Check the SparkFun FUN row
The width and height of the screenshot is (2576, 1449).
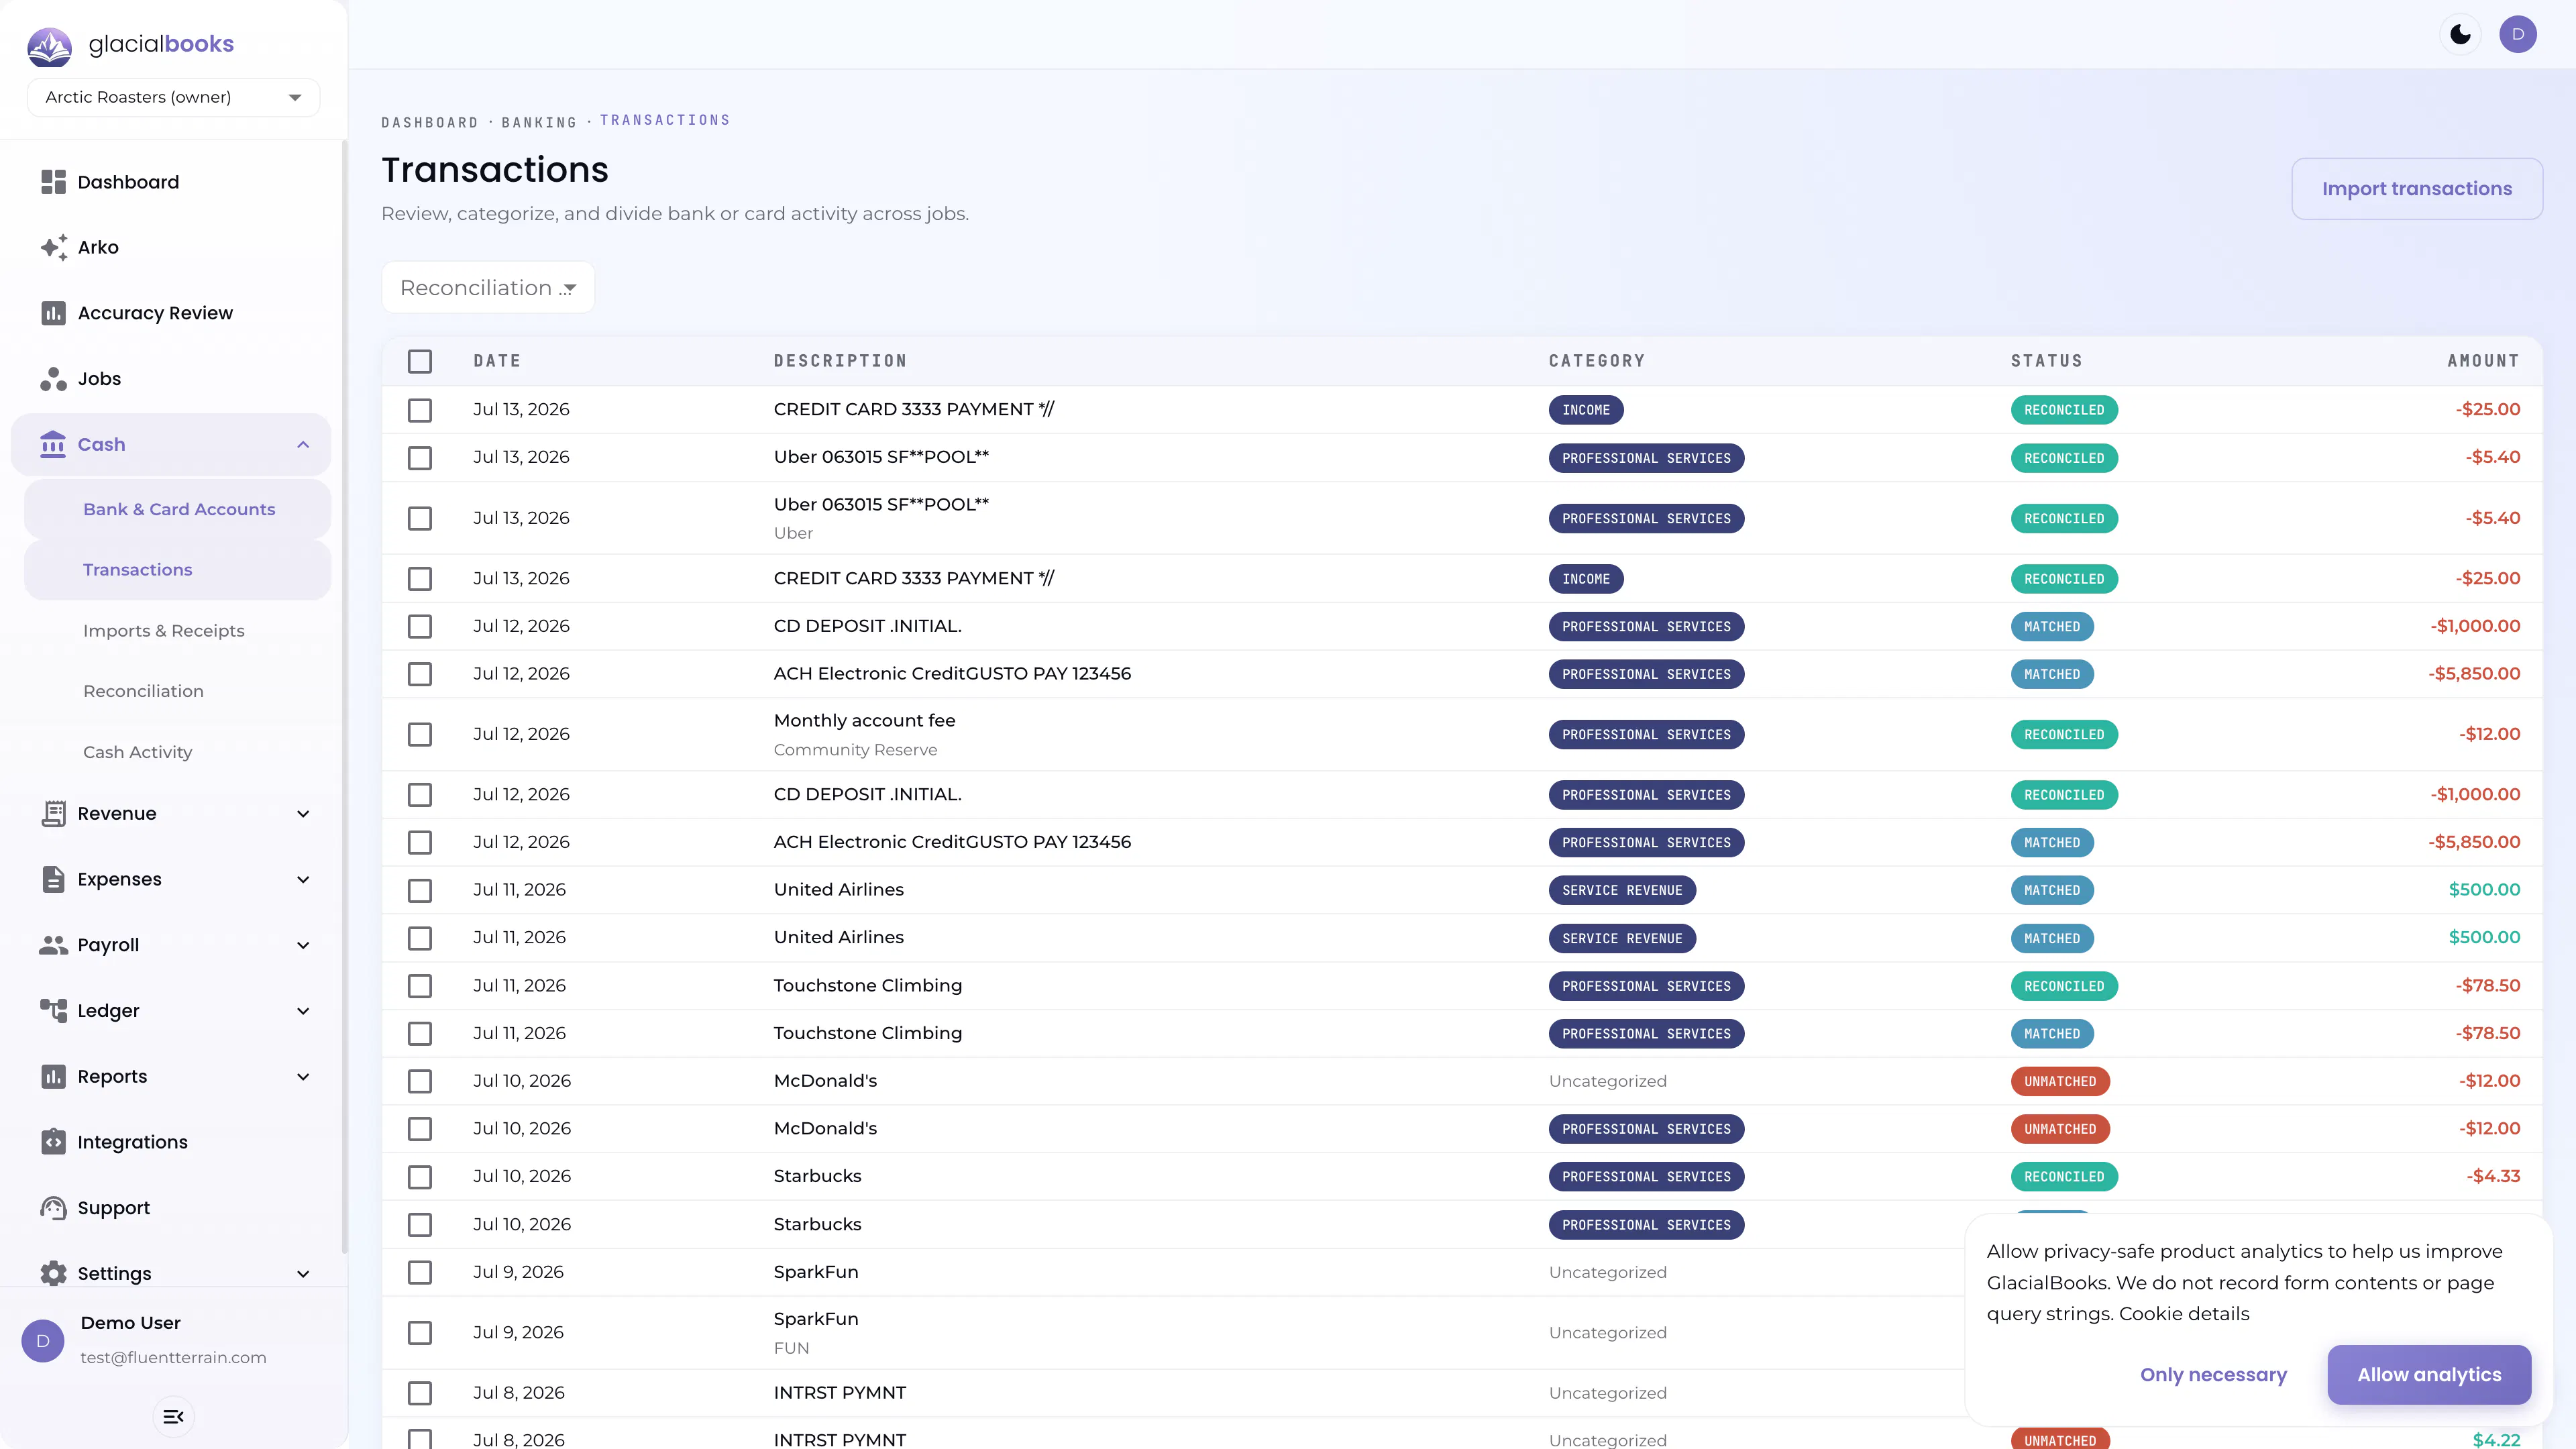(420, 1333)
